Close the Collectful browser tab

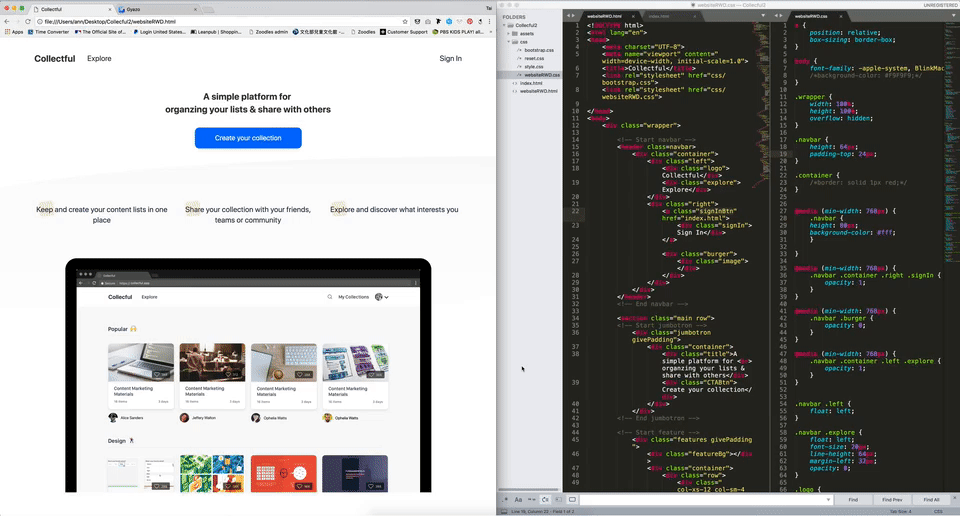(110, 9)
